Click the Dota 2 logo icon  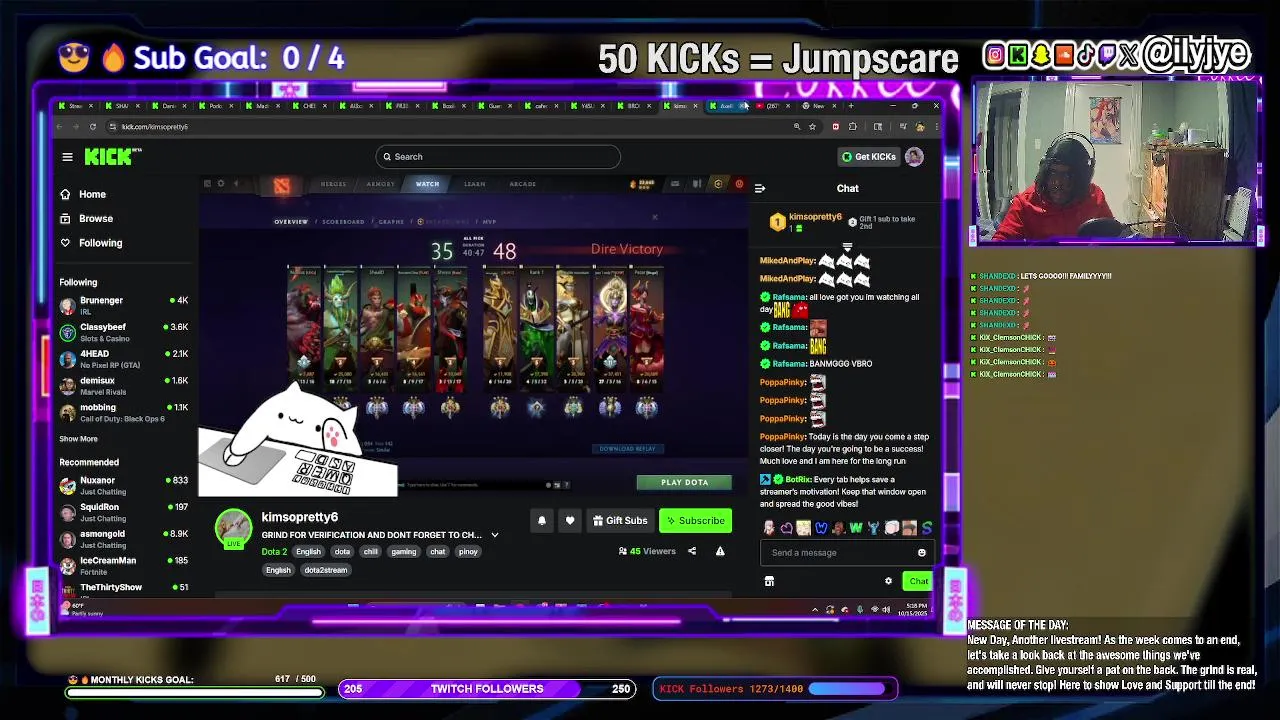pyautogui.click(x=282, y=185)
